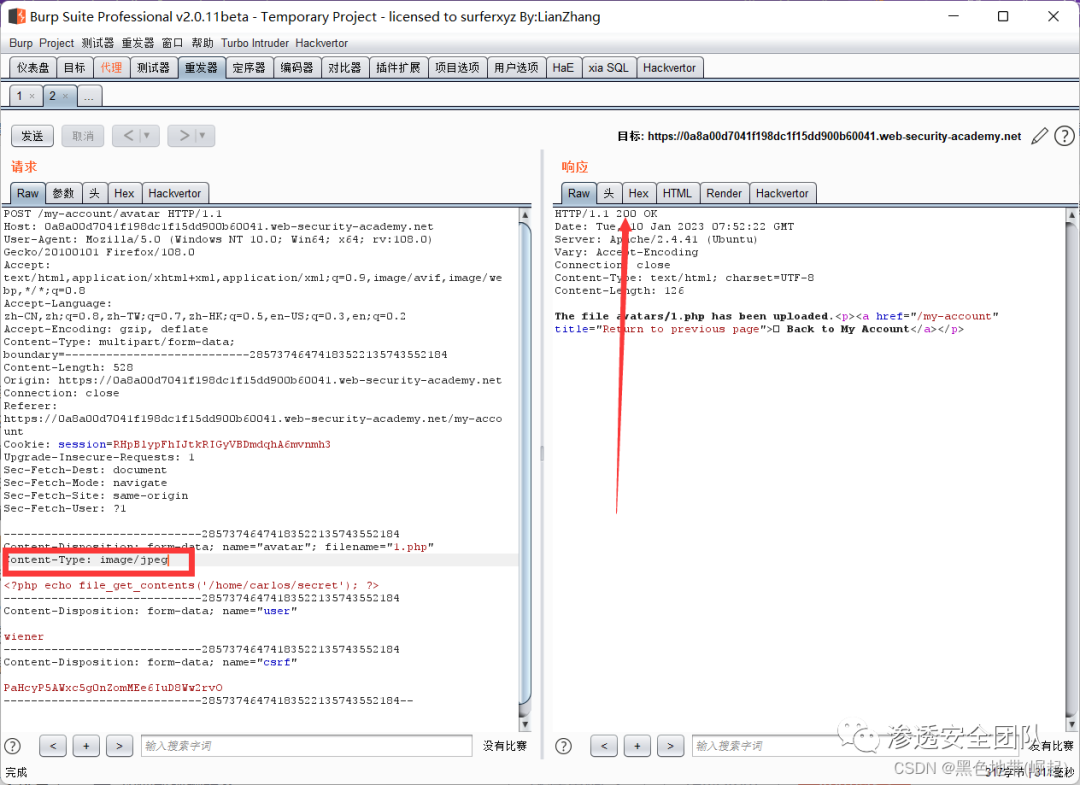The image size is (1080, 785).
Task: Click request pane scroll down arrow
Action: [x=525, y=724]
